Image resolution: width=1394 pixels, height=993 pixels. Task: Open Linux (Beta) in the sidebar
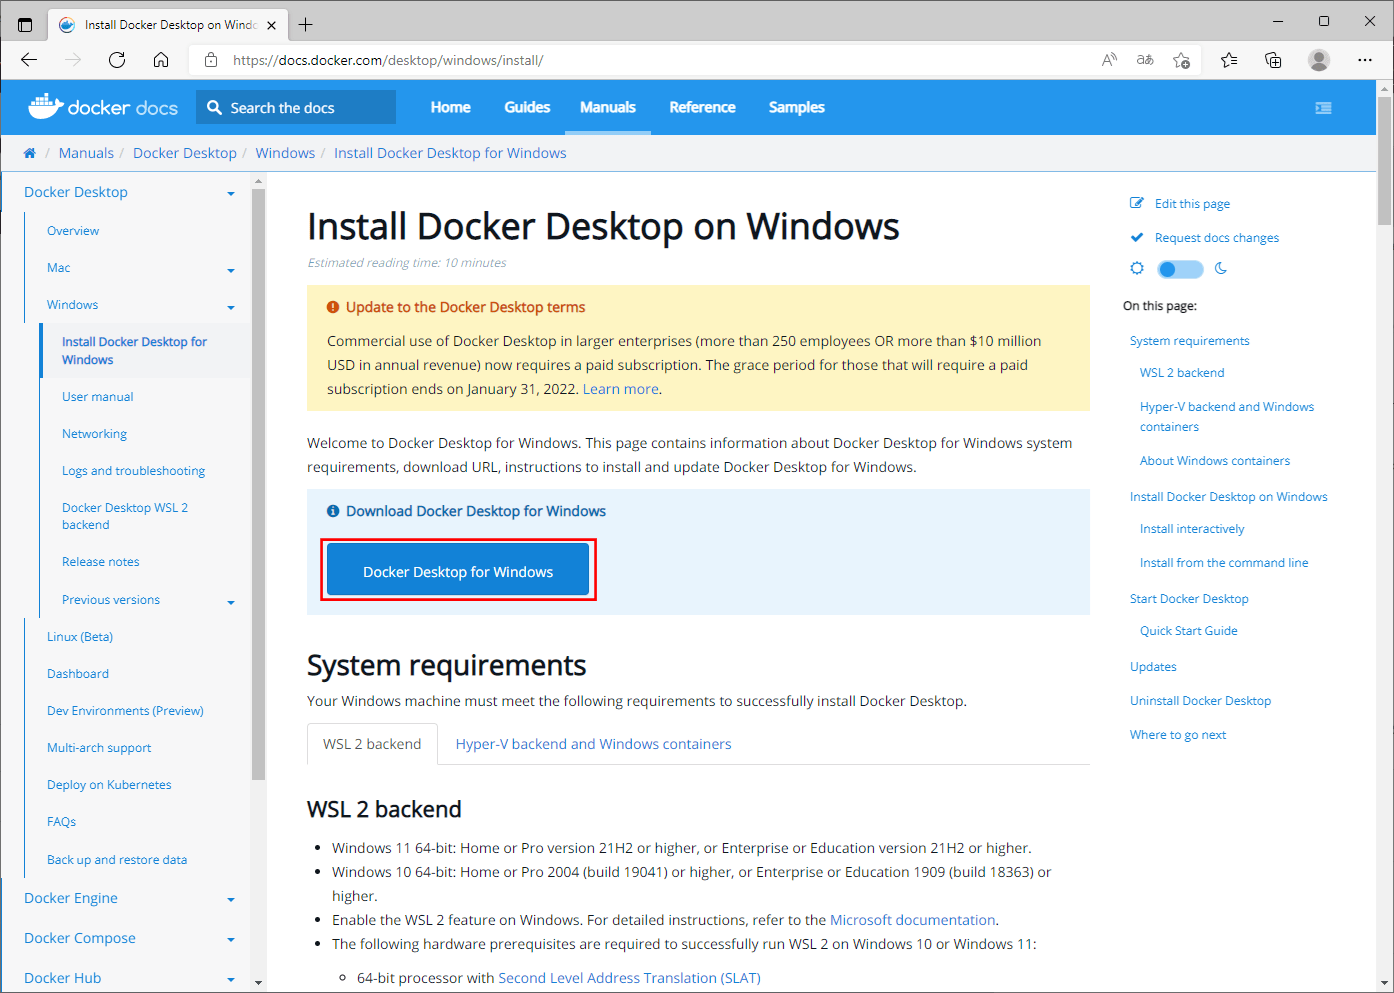click(80, 637)
